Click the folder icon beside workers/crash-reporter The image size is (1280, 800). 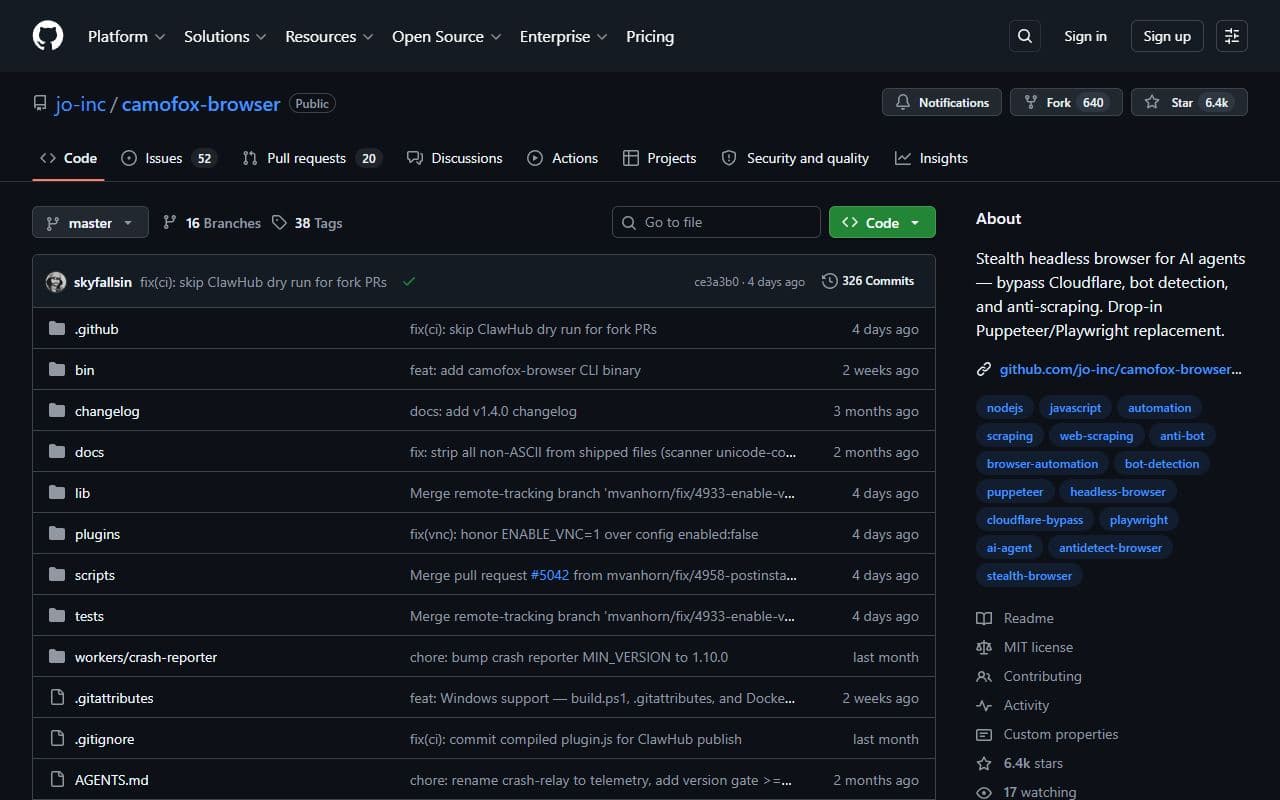click(x=57, y=657)
